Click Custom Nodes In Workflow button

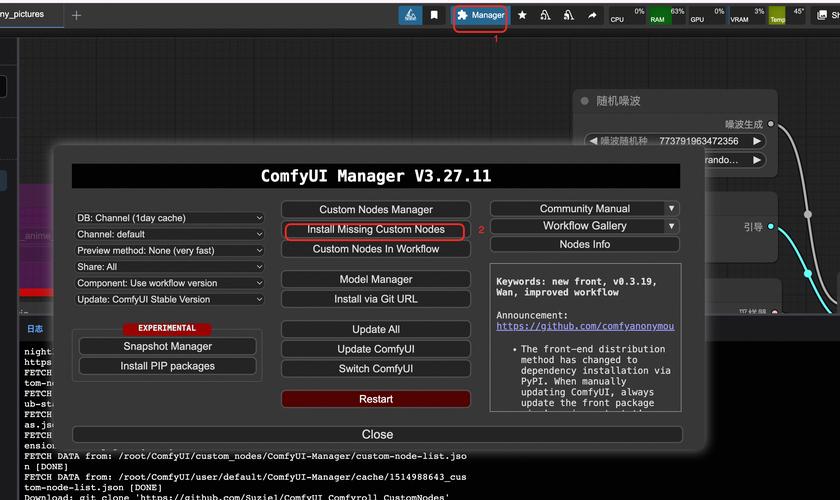click(376, 249)
